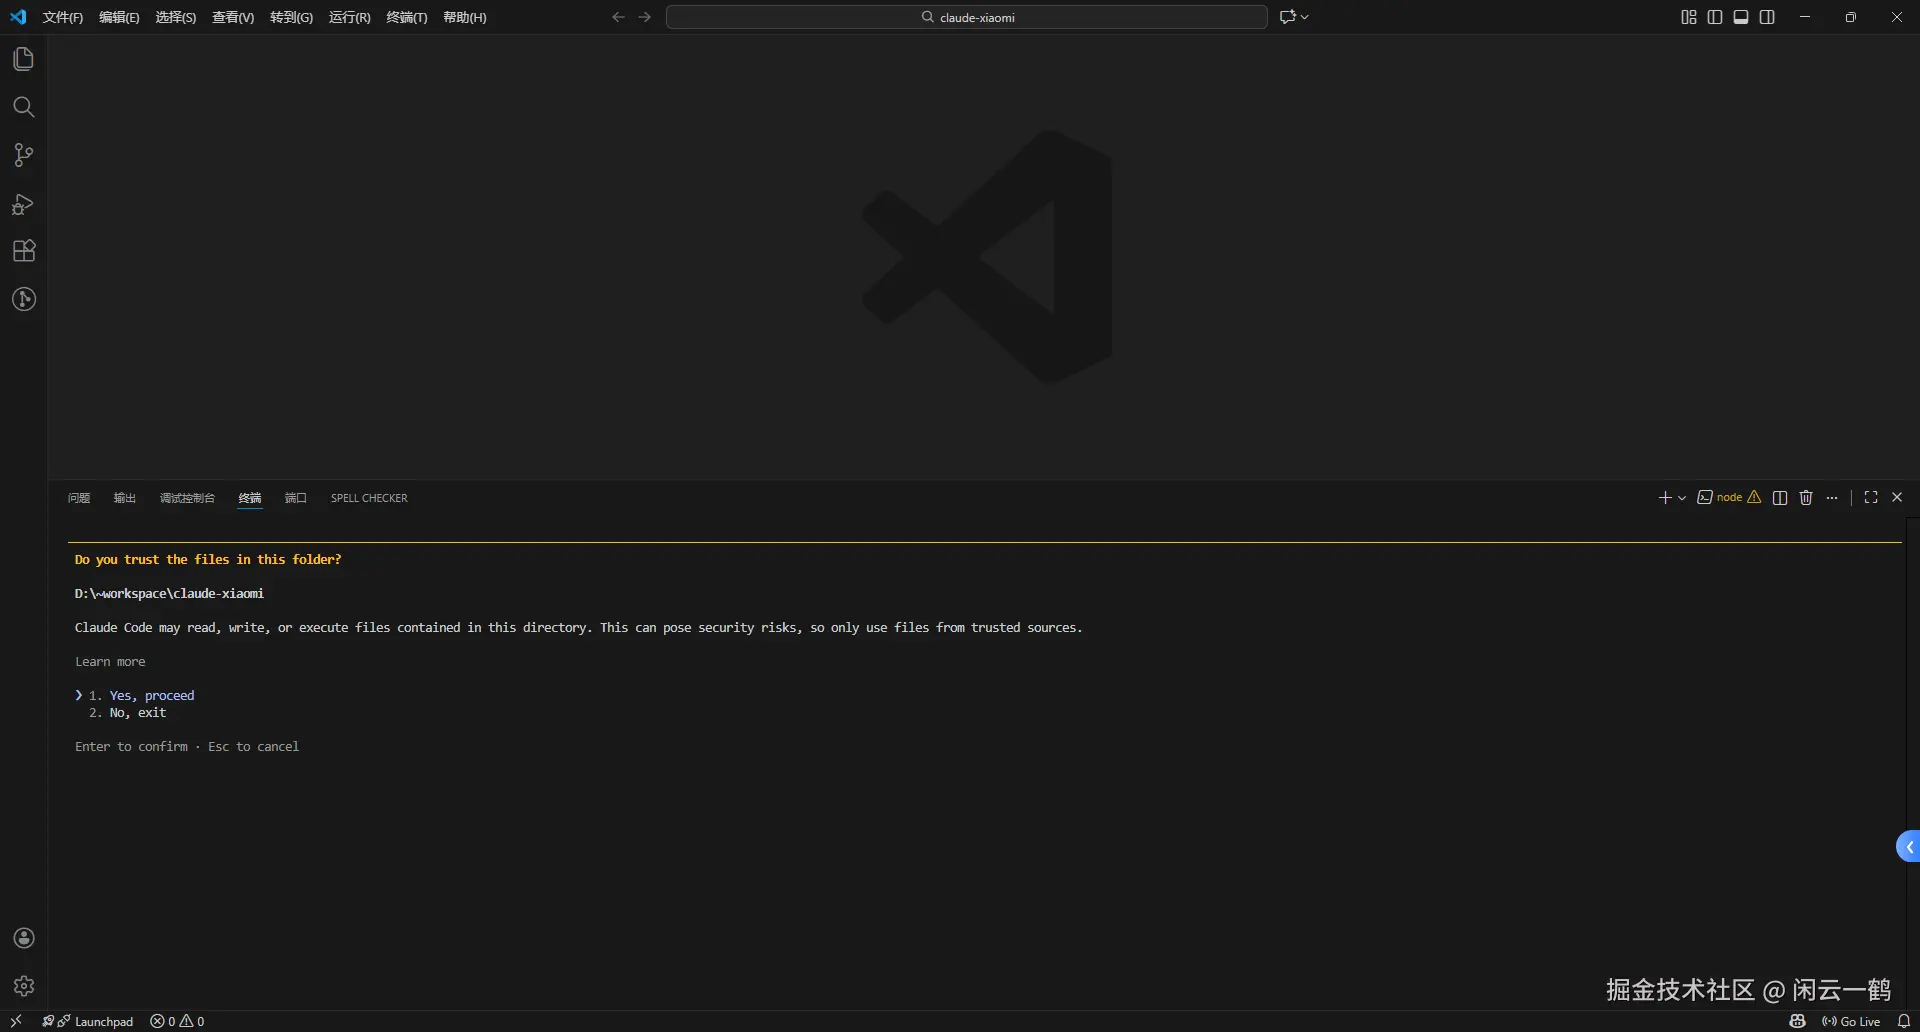Select the 终端 (Terminal) tab
This screenshot has height=1032, width=1920.
tap(250, 498)
